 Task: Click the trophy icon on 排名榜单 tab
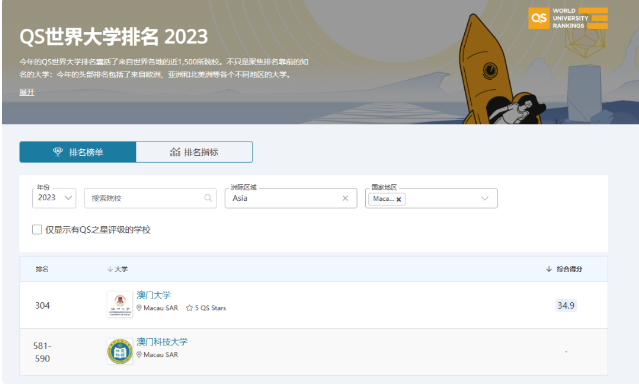coord(58,152)
